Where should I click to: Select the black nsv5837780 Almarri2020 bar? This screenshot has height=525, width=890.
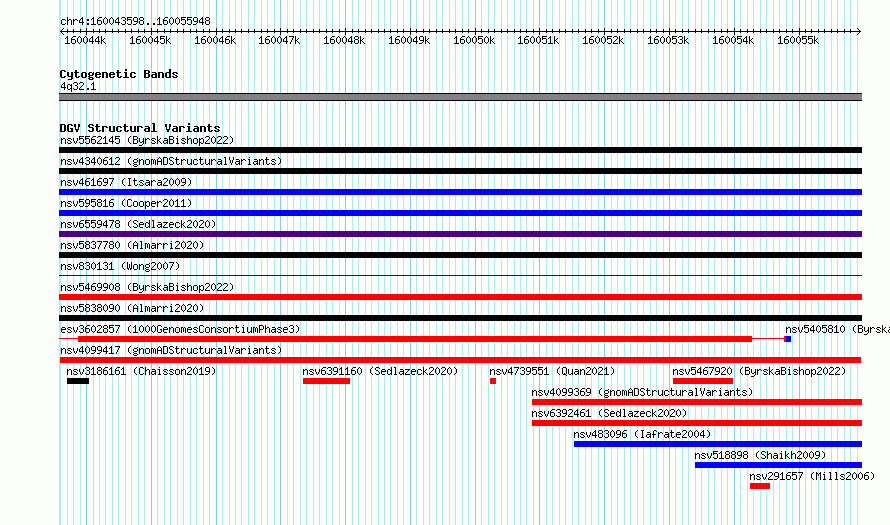point(460,255)
